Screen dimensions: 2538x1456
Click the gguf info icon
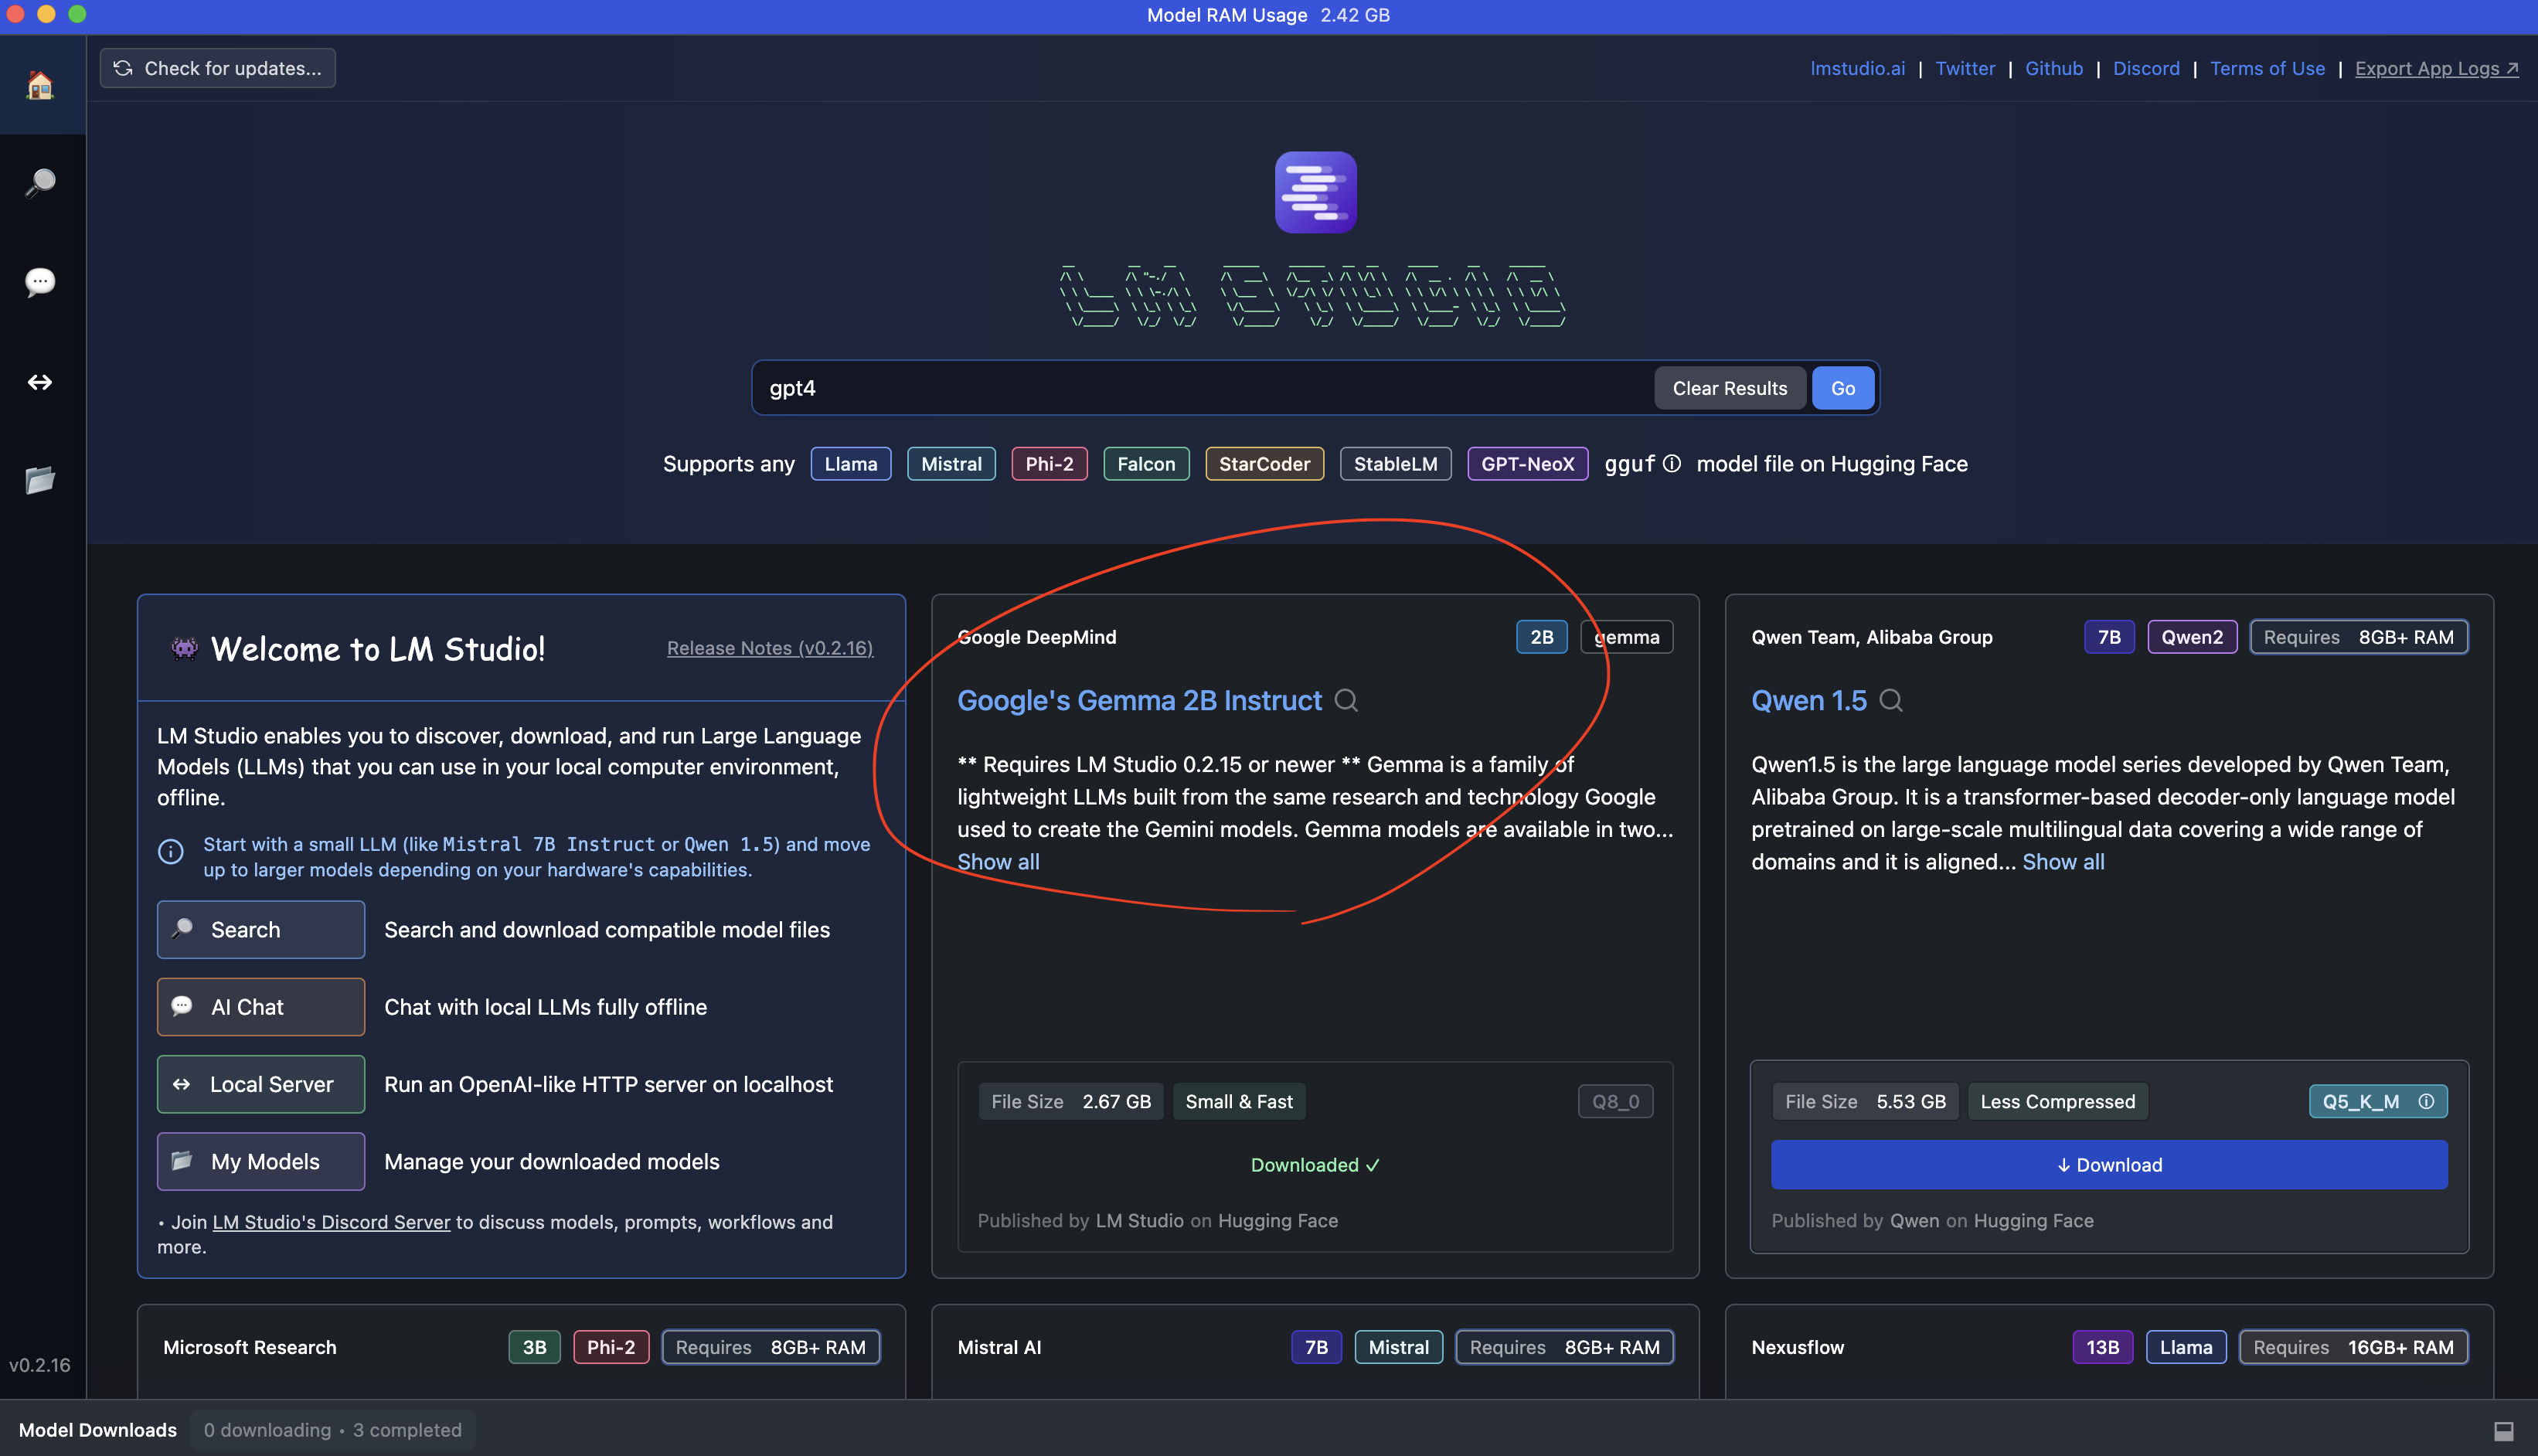pyautogui.click(x=1672, y=464)
